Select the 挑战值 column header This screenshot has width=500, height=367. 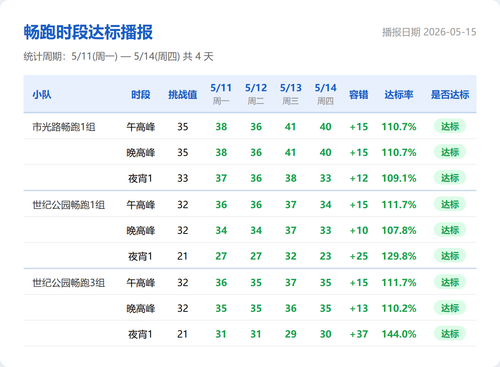click(x=183, y=95)
